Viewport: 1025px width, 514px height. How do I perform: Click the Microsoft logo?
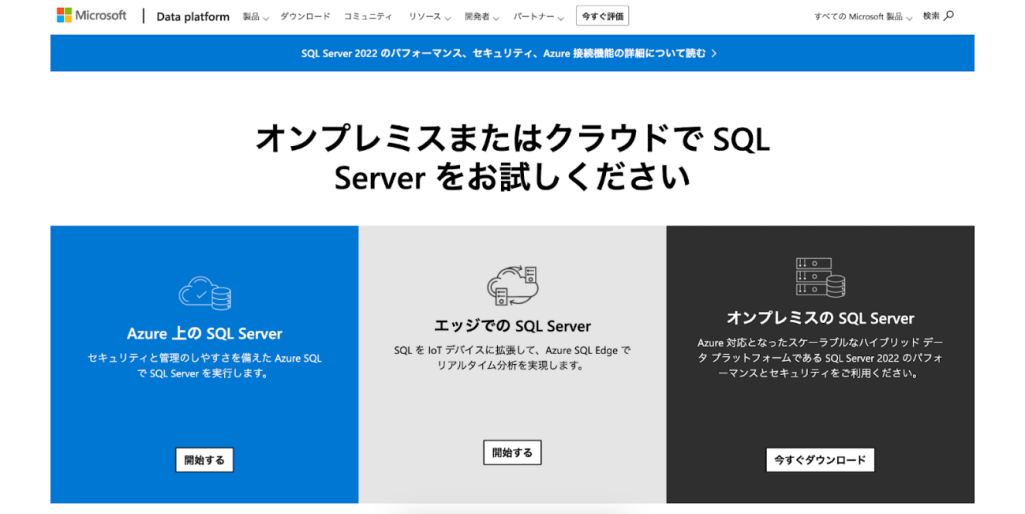[x=92, y=15]
